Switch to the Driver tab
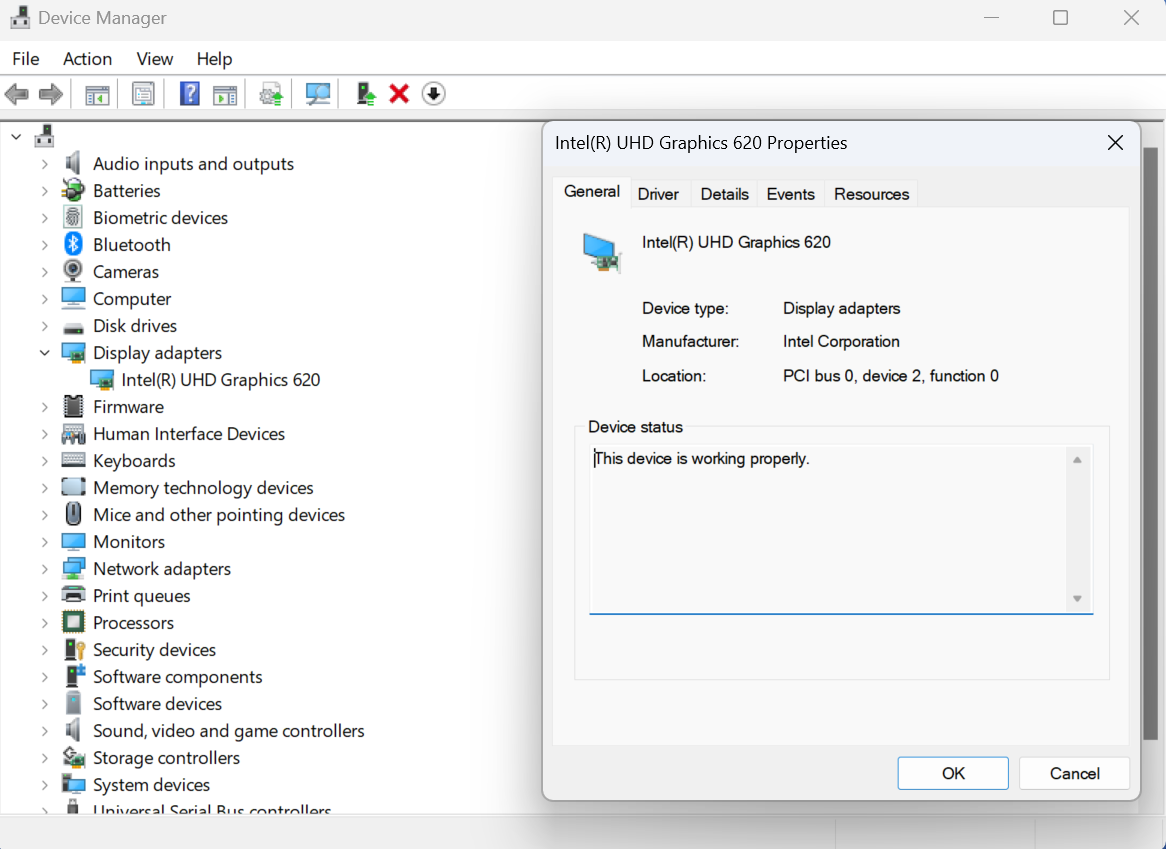 click(659, 193)
